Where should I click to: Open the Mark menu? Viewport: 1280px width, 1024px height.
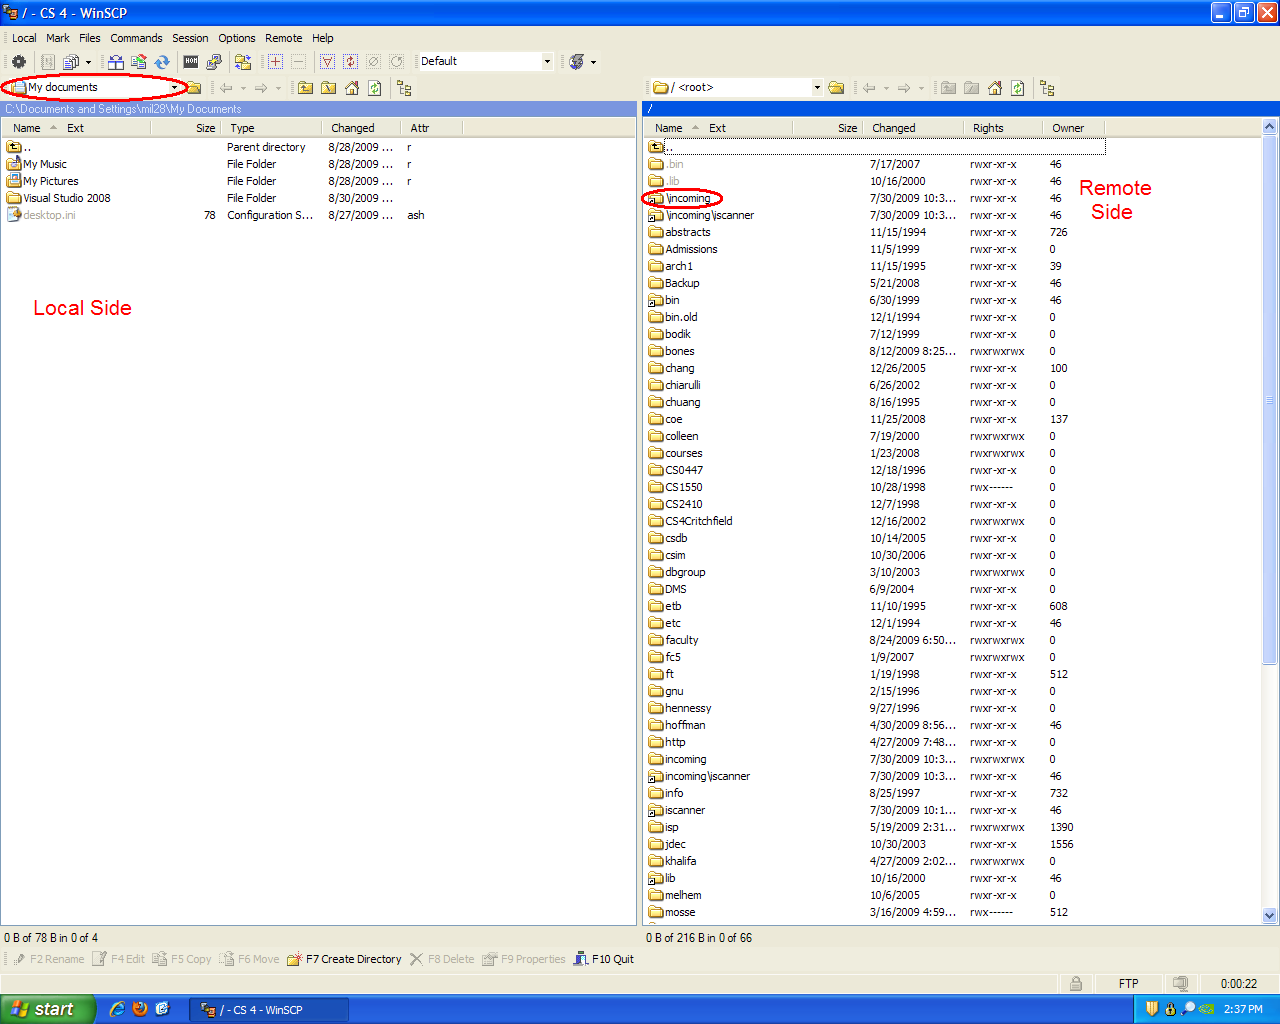click(x=58, y=38)
